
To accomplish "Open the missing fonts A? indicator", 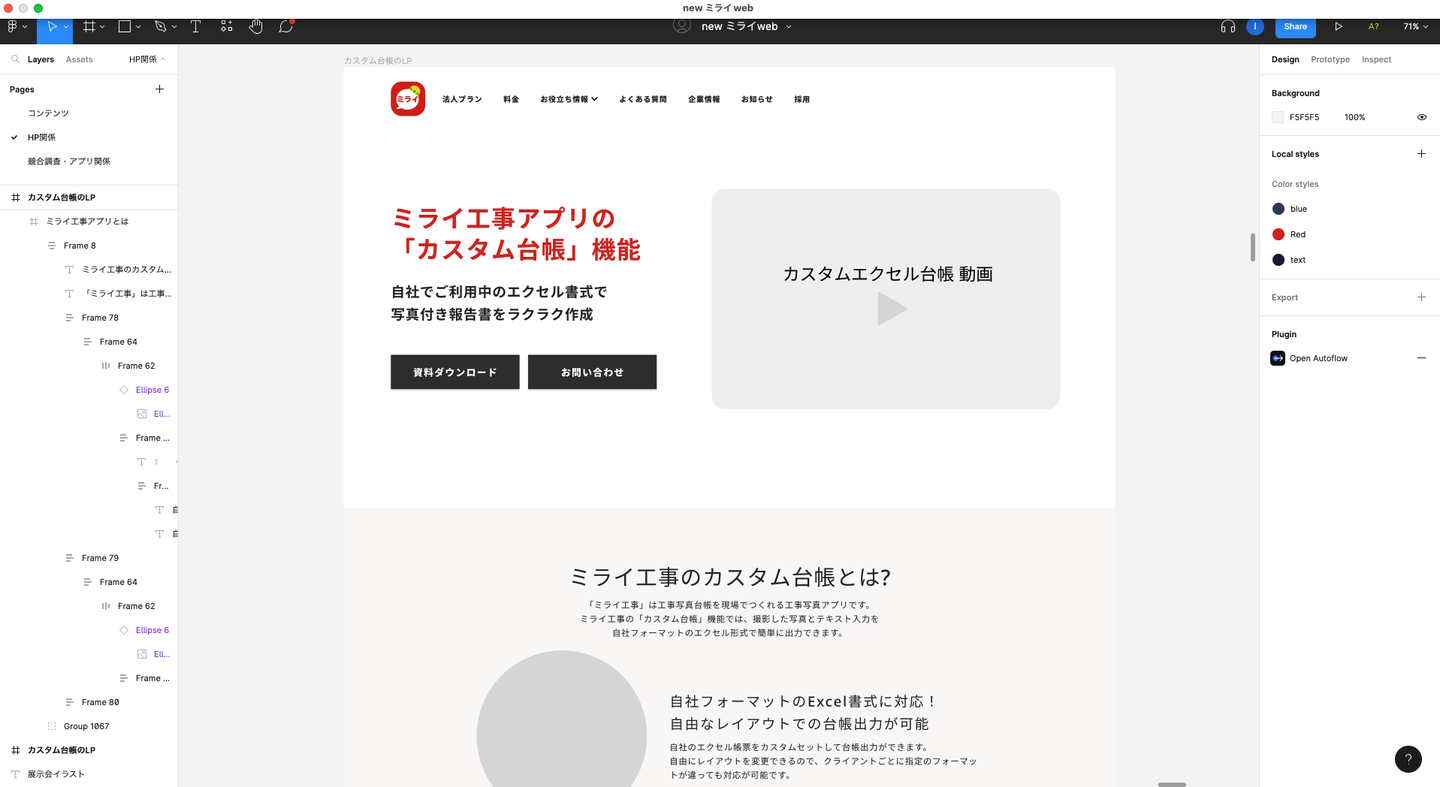I will [x=1373, y=27].
